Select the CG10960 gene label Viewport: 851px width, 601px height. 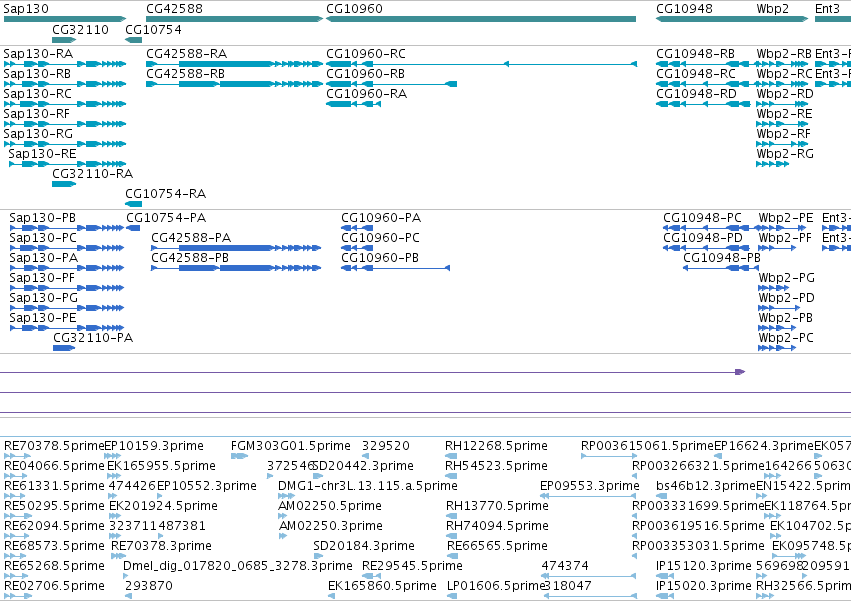pos(354,9)
